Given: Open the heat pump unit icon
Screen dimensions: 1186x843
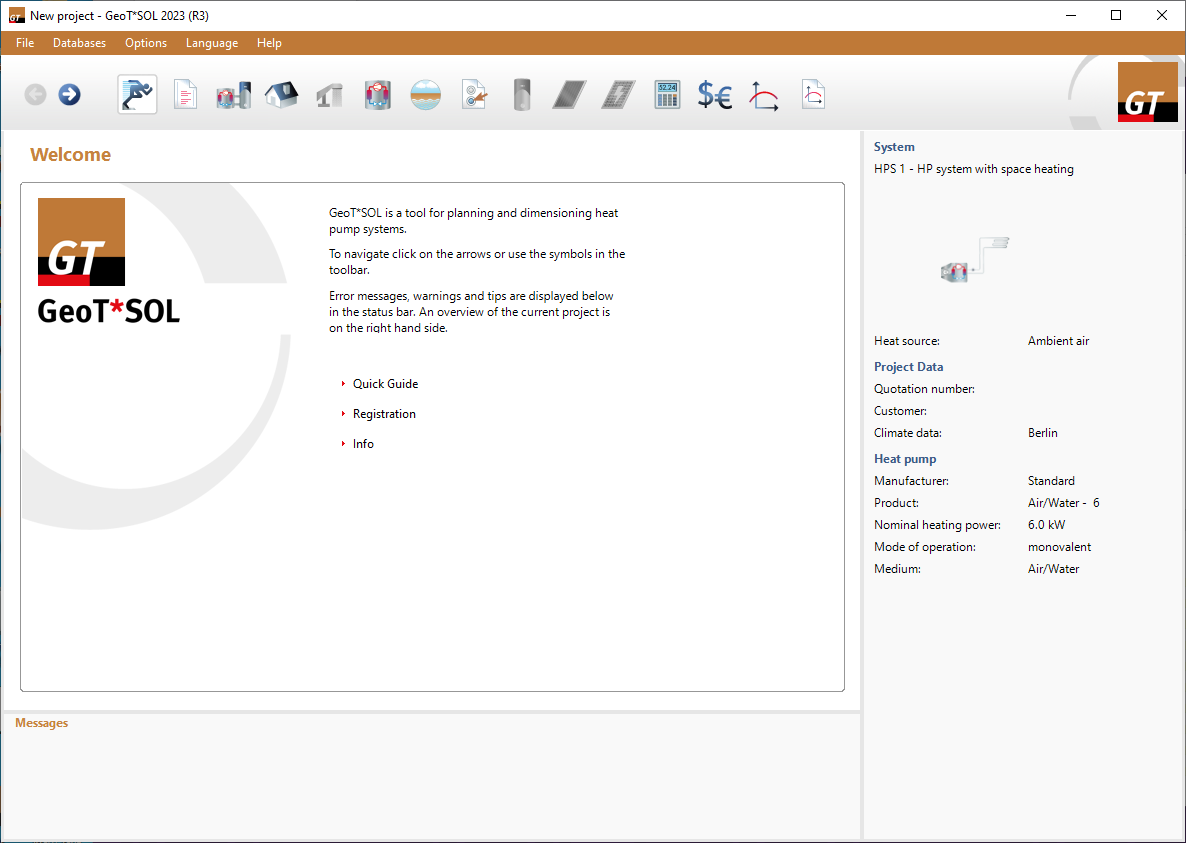Looking at the screenshot, I should click(x=377, y=95).
